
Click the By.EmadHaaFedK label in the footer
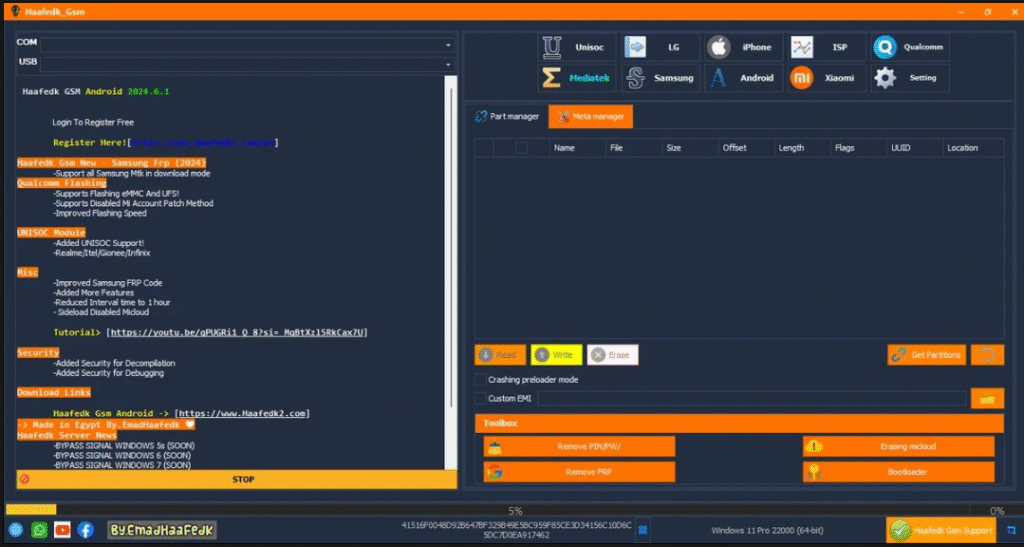click(x=162, y=530)
